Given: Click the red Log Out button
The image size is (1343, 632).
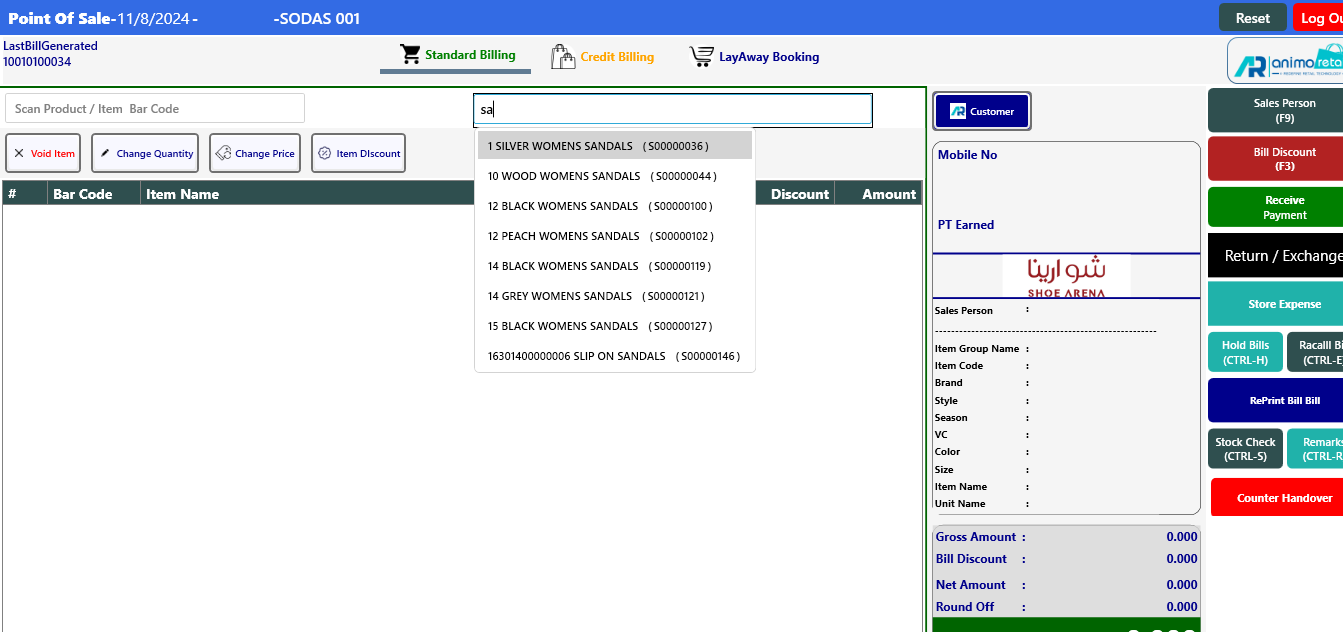Looking at the screenshot, I should coord(1317,18).
